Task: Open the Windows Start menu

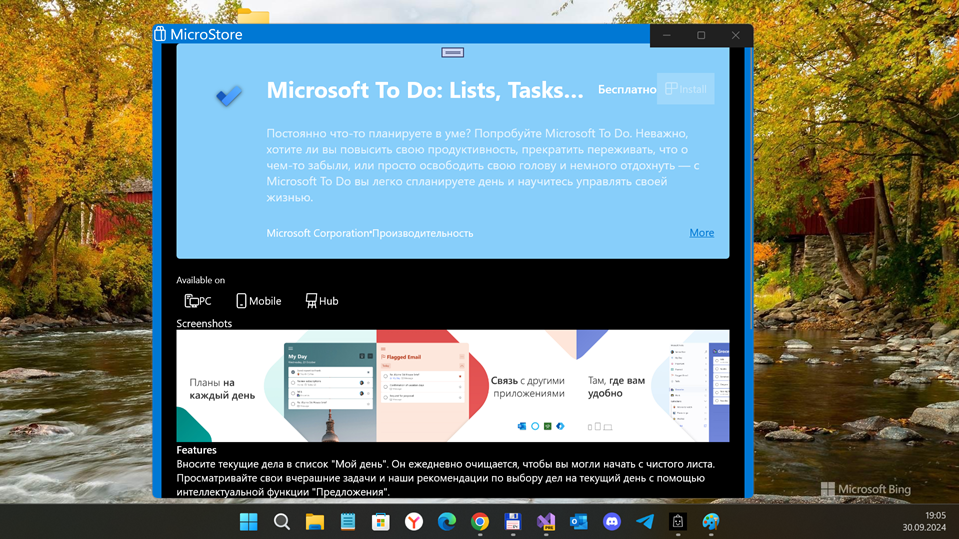Action: (x=248, y=522)
